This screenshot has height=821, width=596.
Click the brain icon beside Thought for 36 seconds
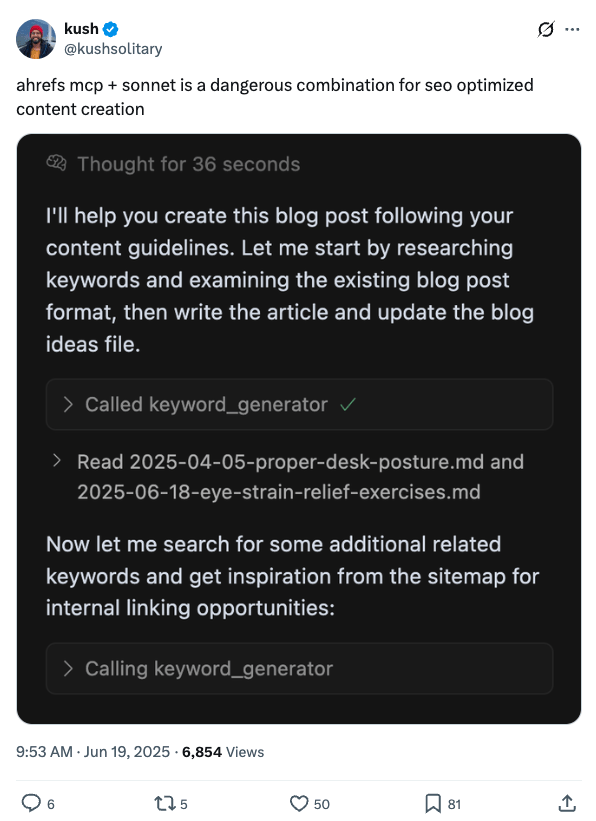point(56,163)
